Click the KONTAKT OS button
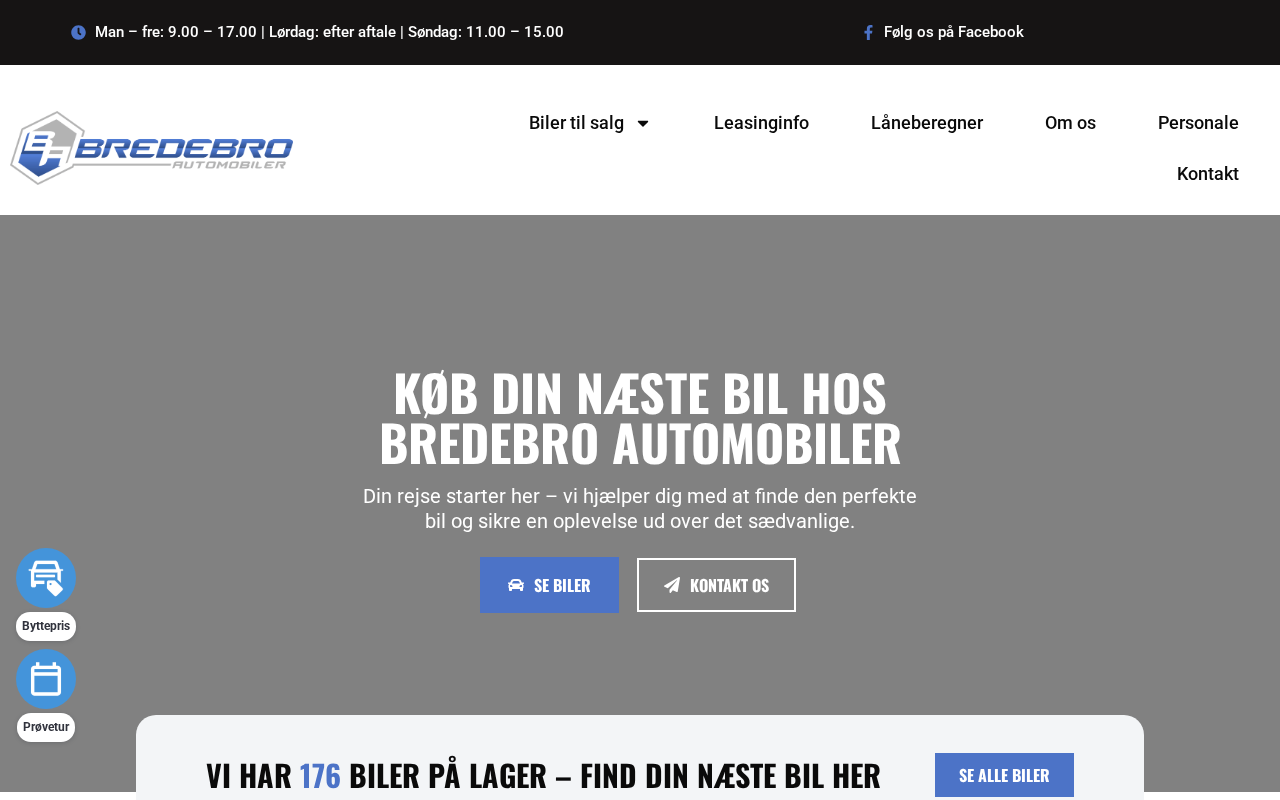 [x=716, y=585]
